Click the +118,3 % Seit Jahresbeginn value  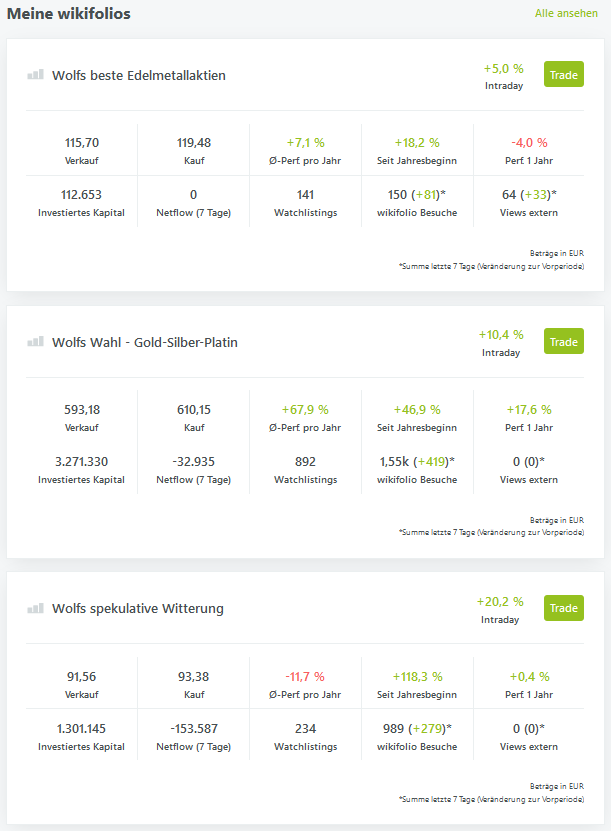[x=417, y=676]
